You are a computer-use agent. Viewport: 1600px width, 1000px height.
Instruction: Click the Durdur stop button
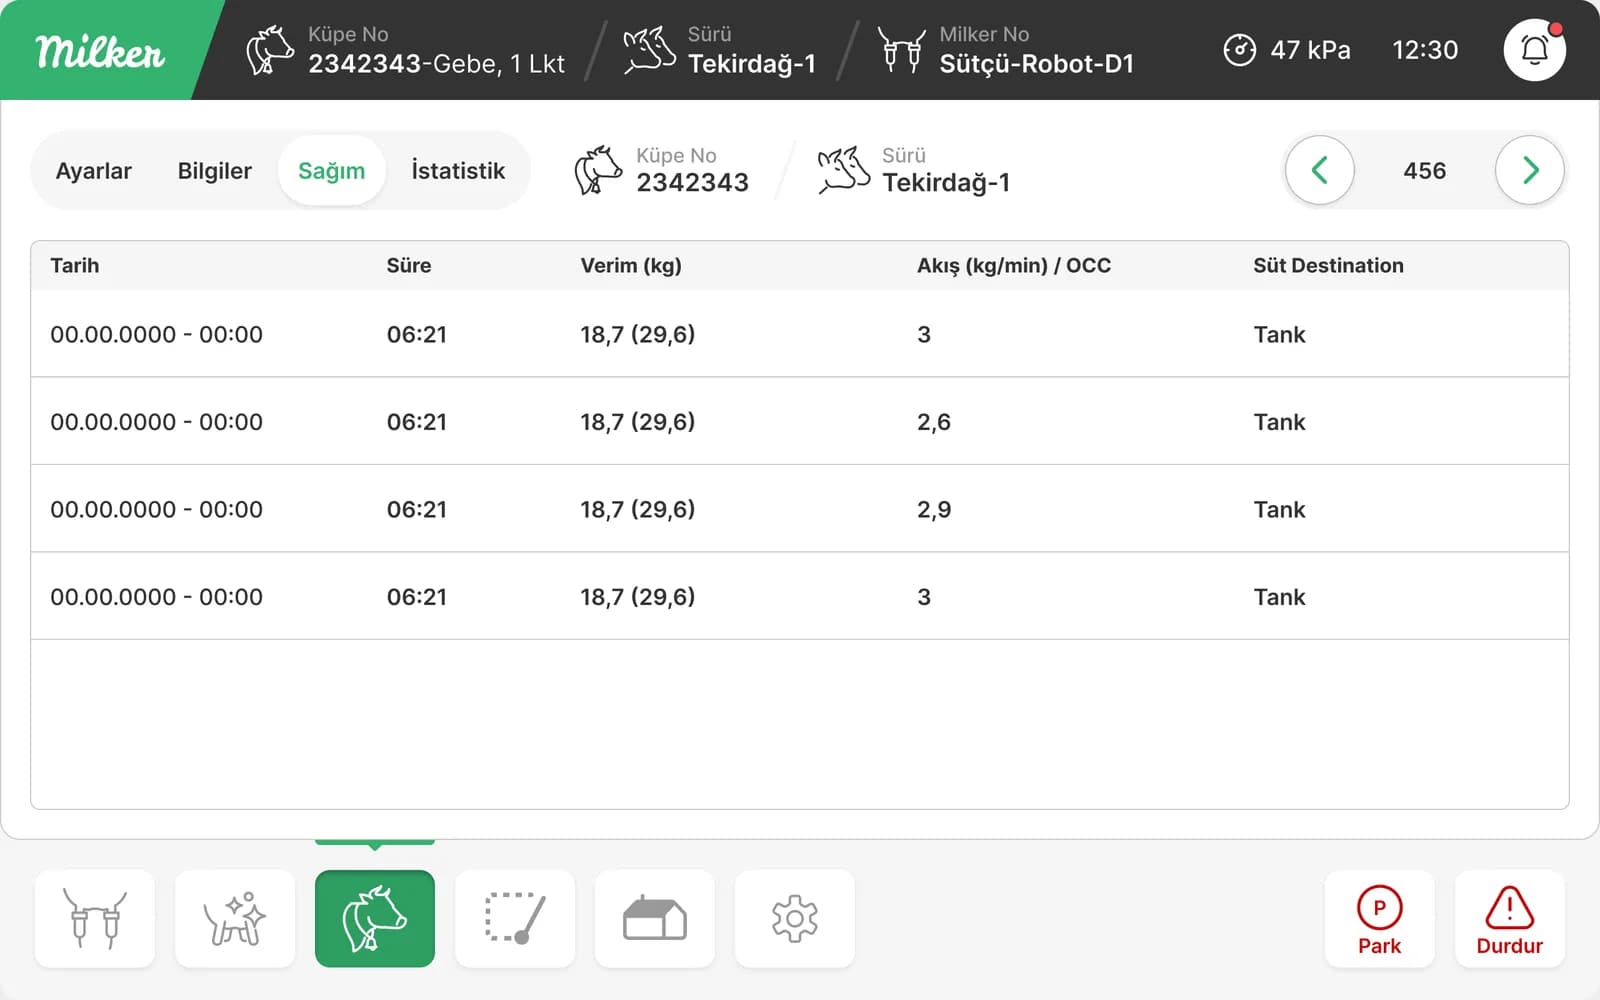click(1510, 919)
